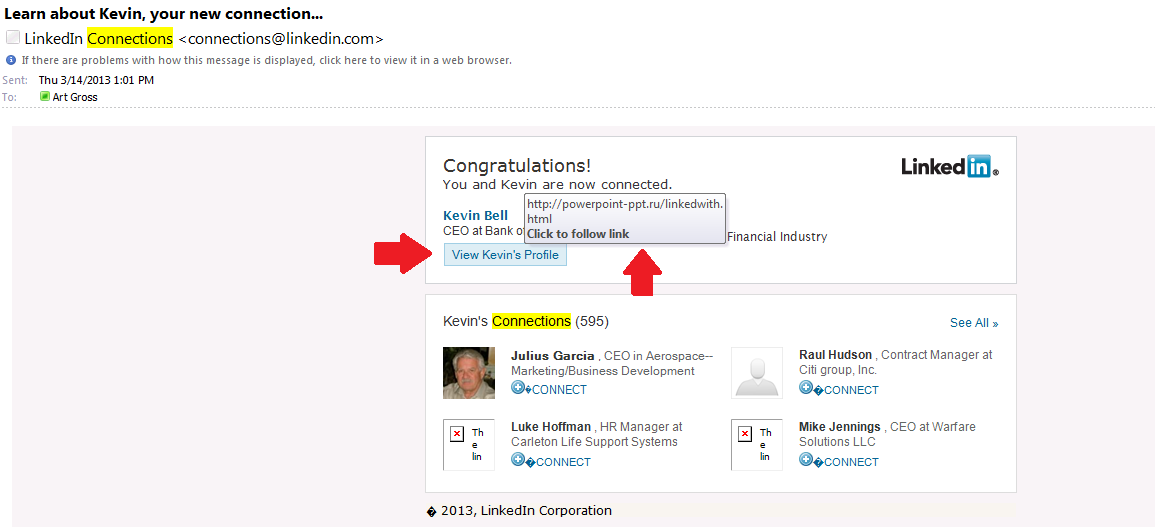
Task: Click view in web browser info message
Action: (266, 60)
